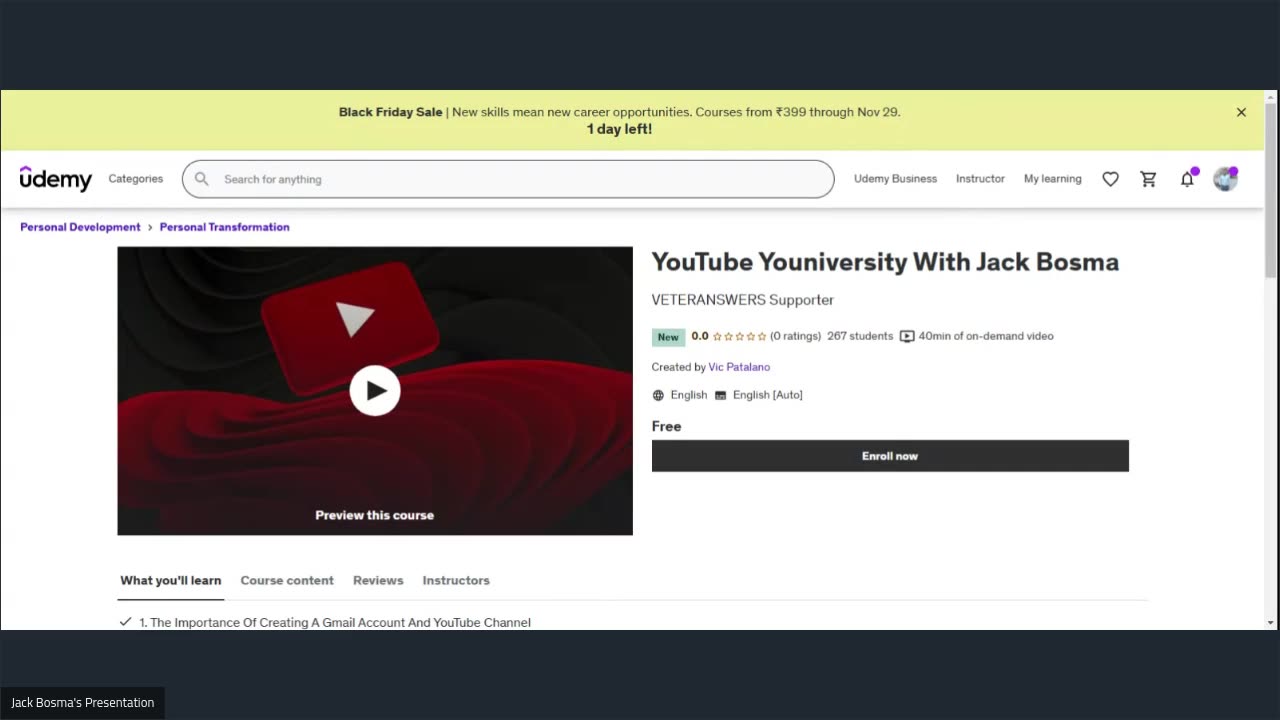This screenshot has height=720, width=1280.
Task: Go to Personal Development breadcrumb
Action: (80, 227)
